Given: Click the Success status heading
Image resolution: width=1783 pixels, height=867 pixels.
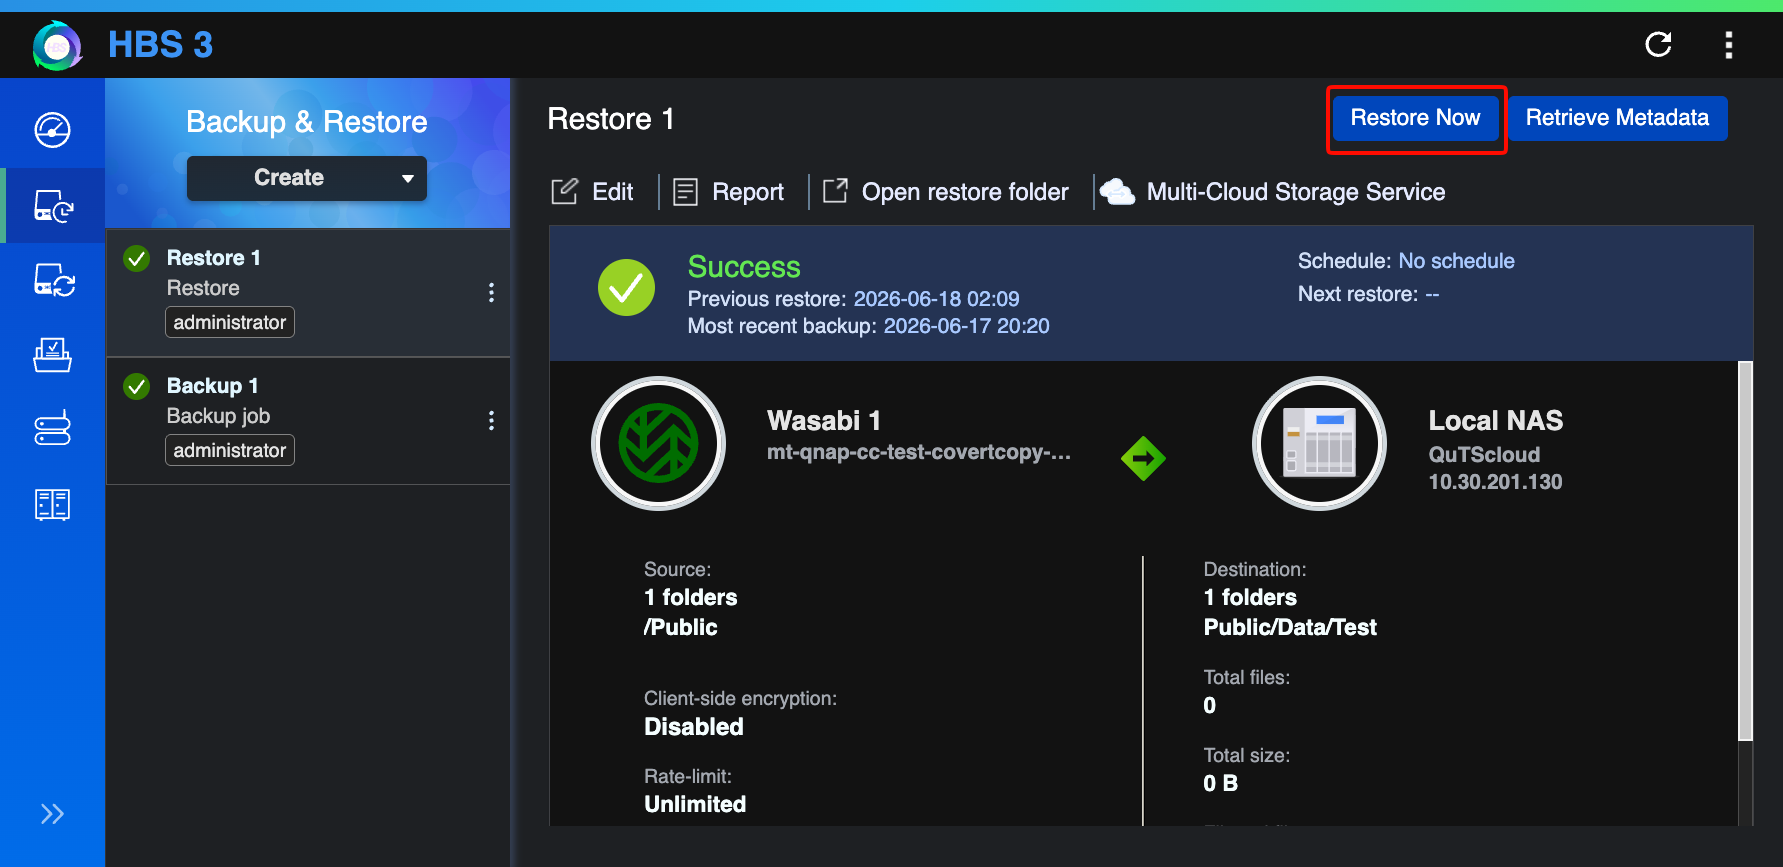Looking at the screenshot, I should [x=744, y=267].
